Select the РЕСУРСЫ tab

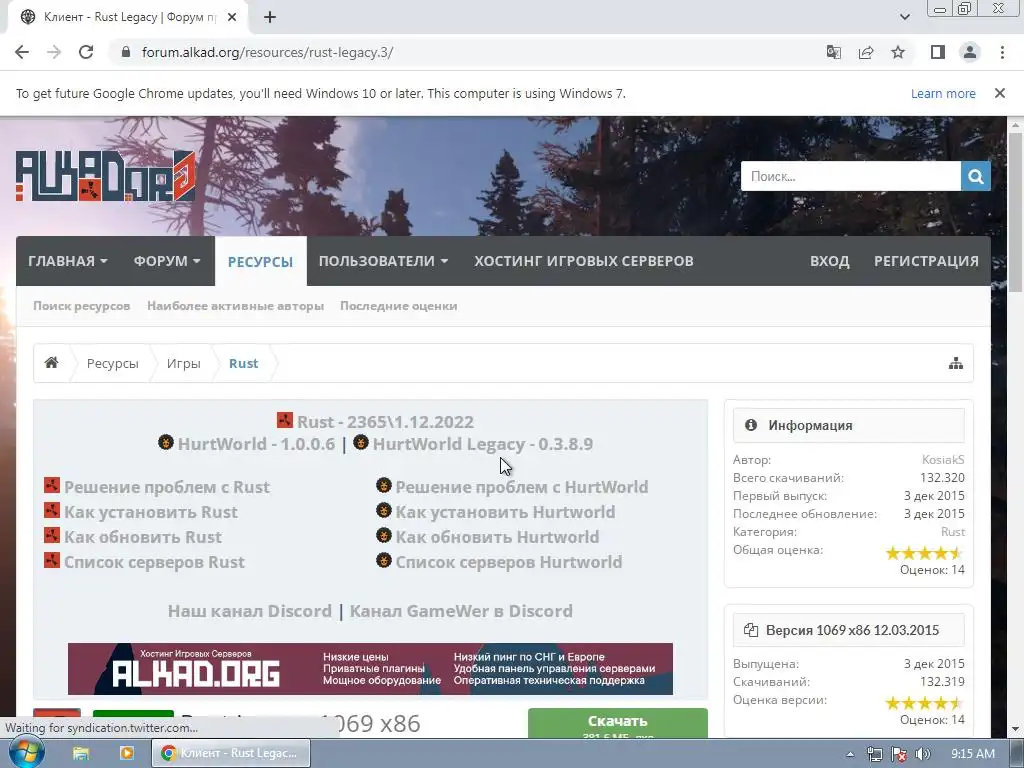[x=261, y=261]
